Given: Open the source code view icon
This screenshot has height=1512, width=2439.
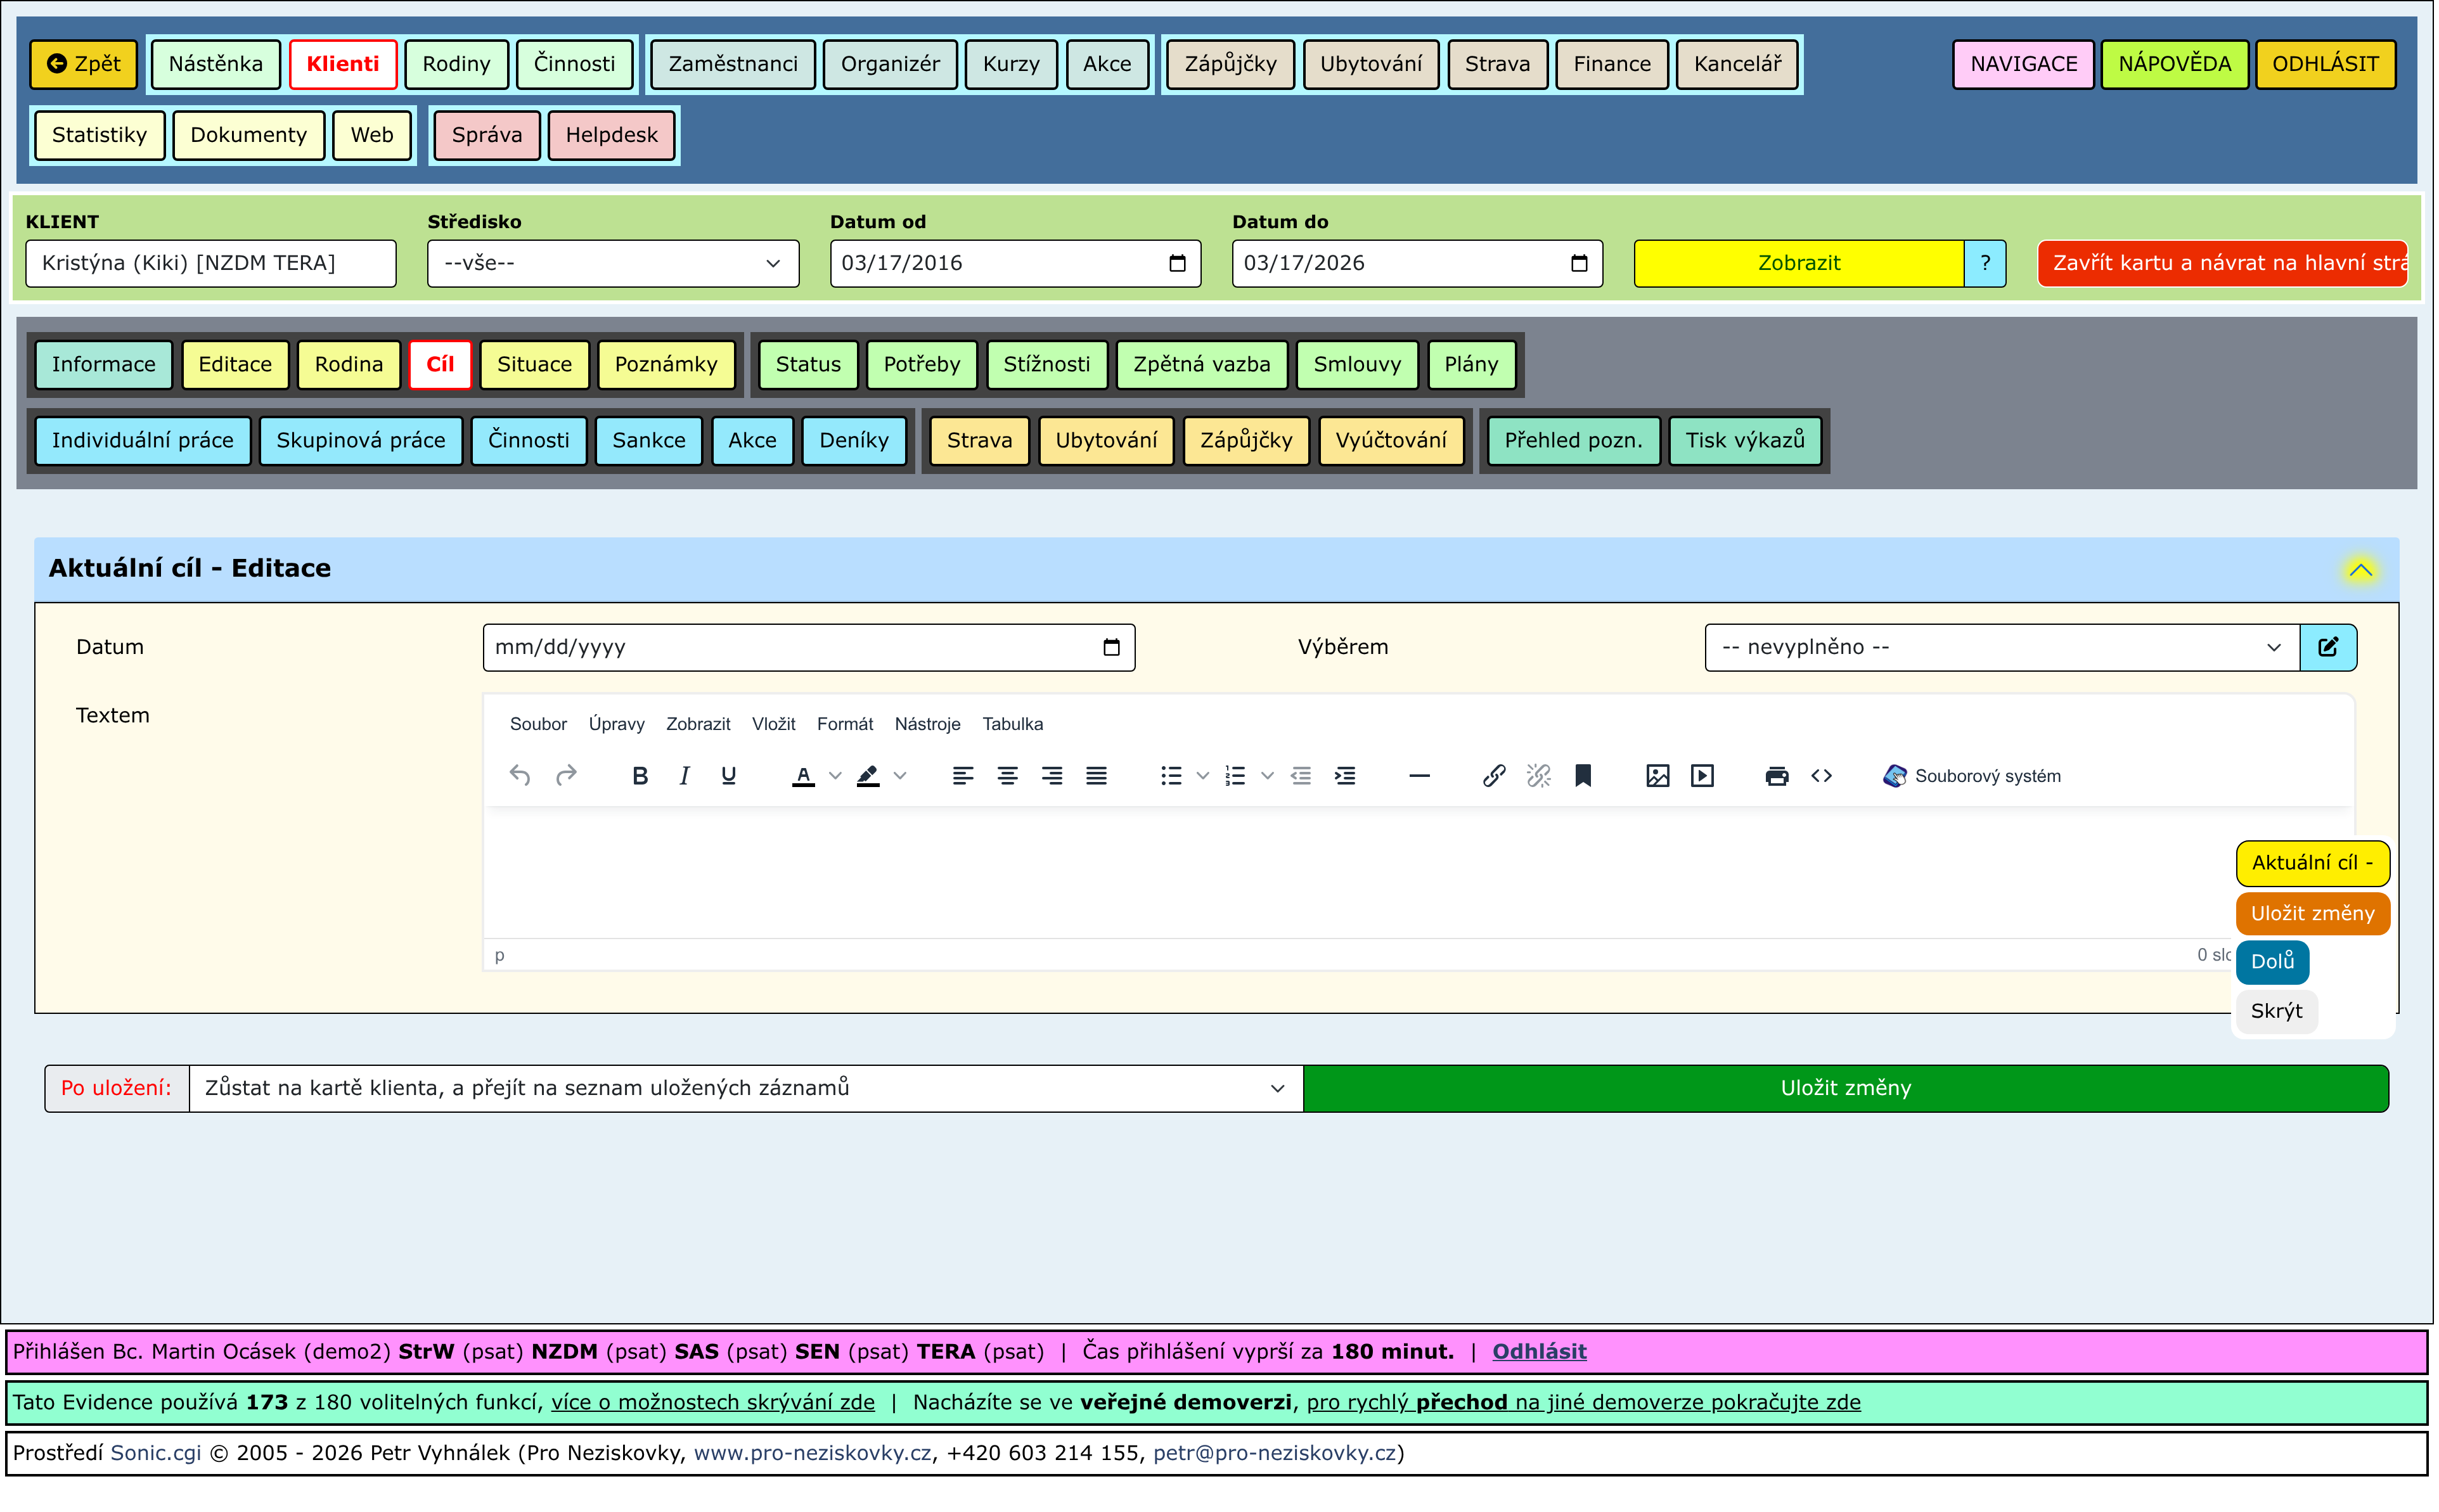Looking at the screenshot, I should click(1821, 776).
